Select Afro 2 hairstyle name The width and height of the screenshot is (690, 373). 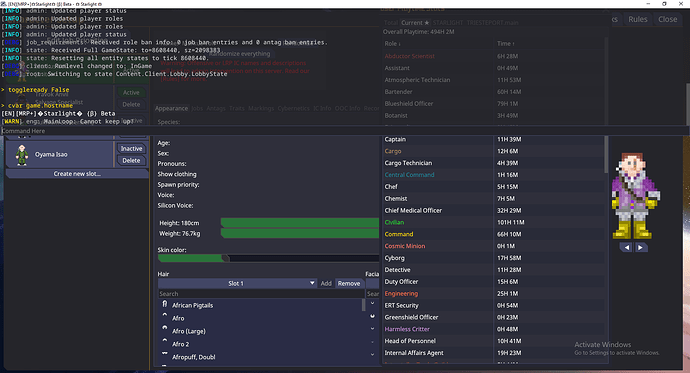point(180,344)
